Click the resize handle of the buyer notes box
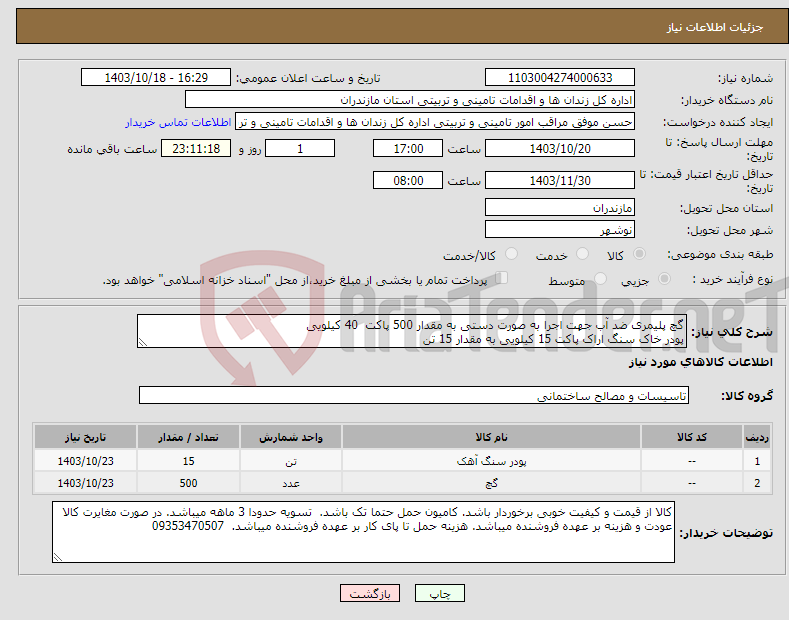Screen dimensions: 789x620 click(58, 558)
